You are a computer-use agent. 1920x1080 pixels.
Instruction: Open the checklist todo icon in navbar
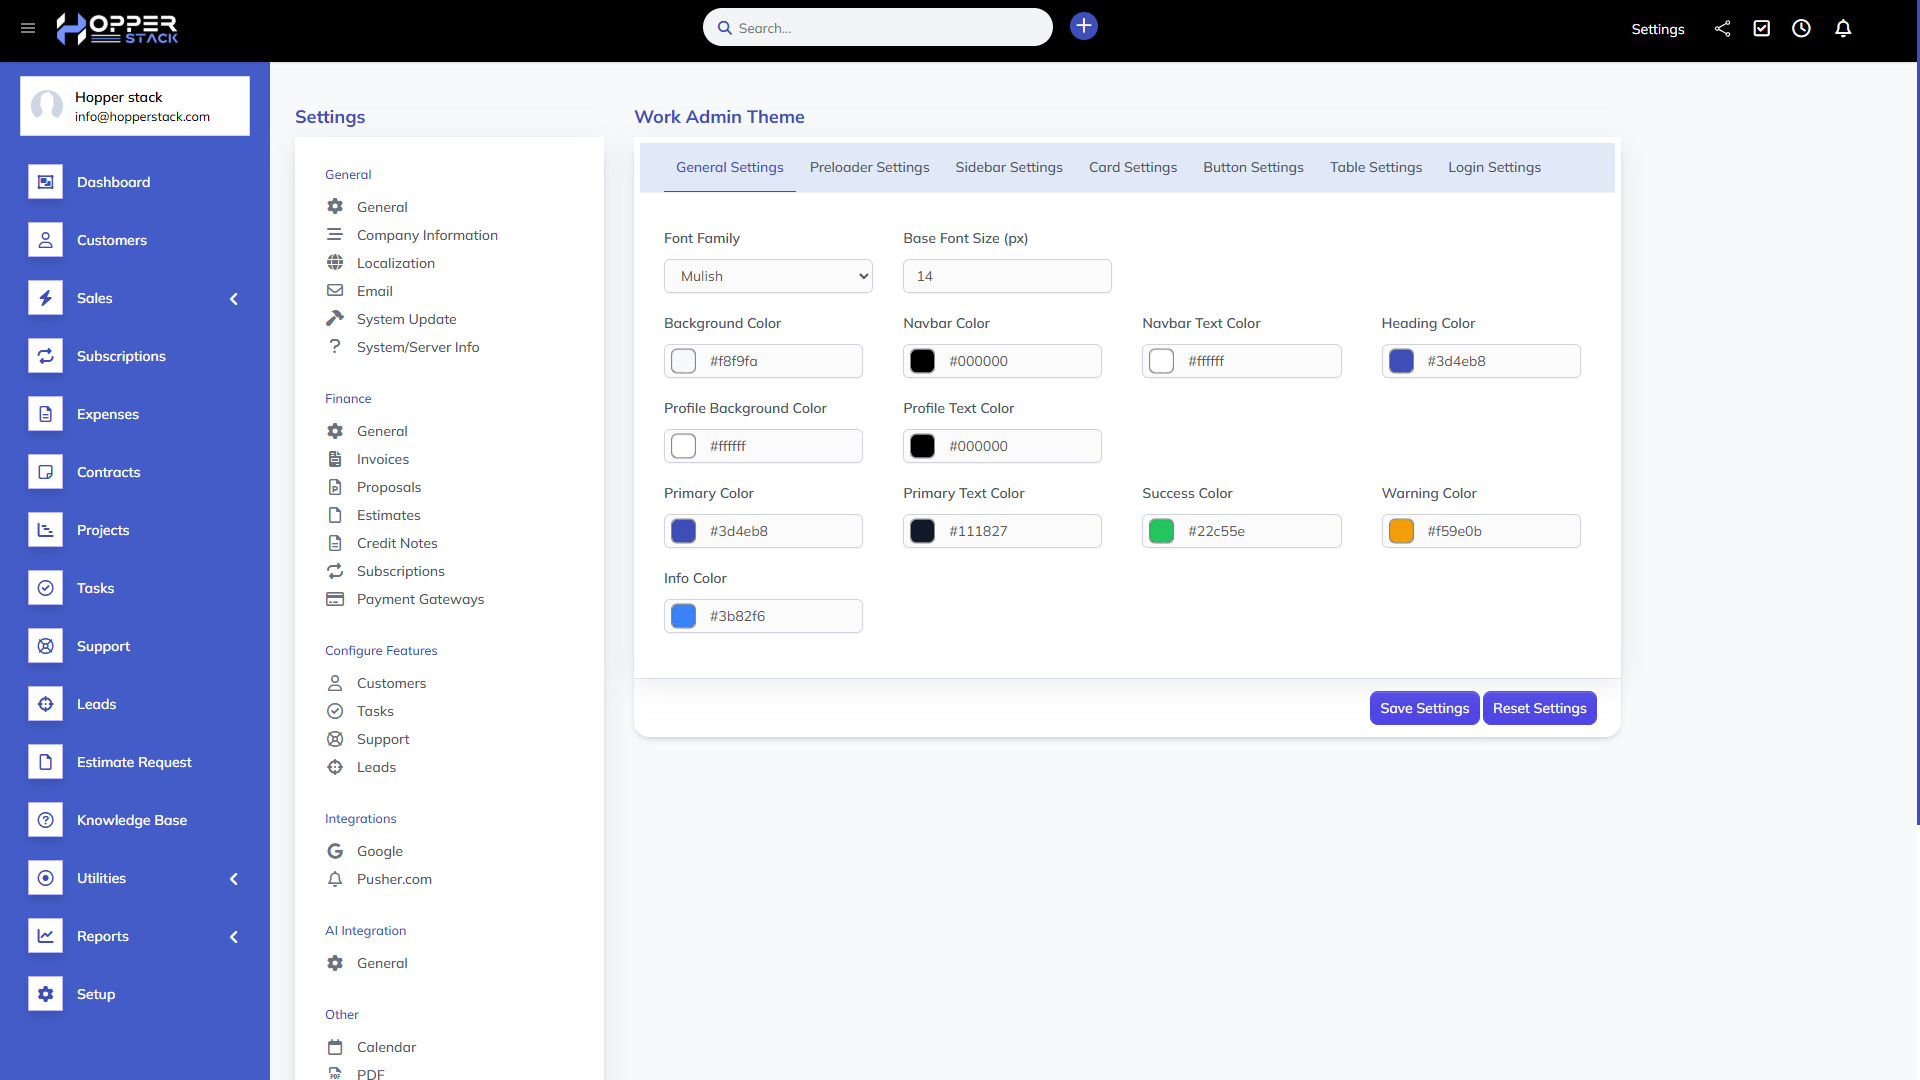1762,29
